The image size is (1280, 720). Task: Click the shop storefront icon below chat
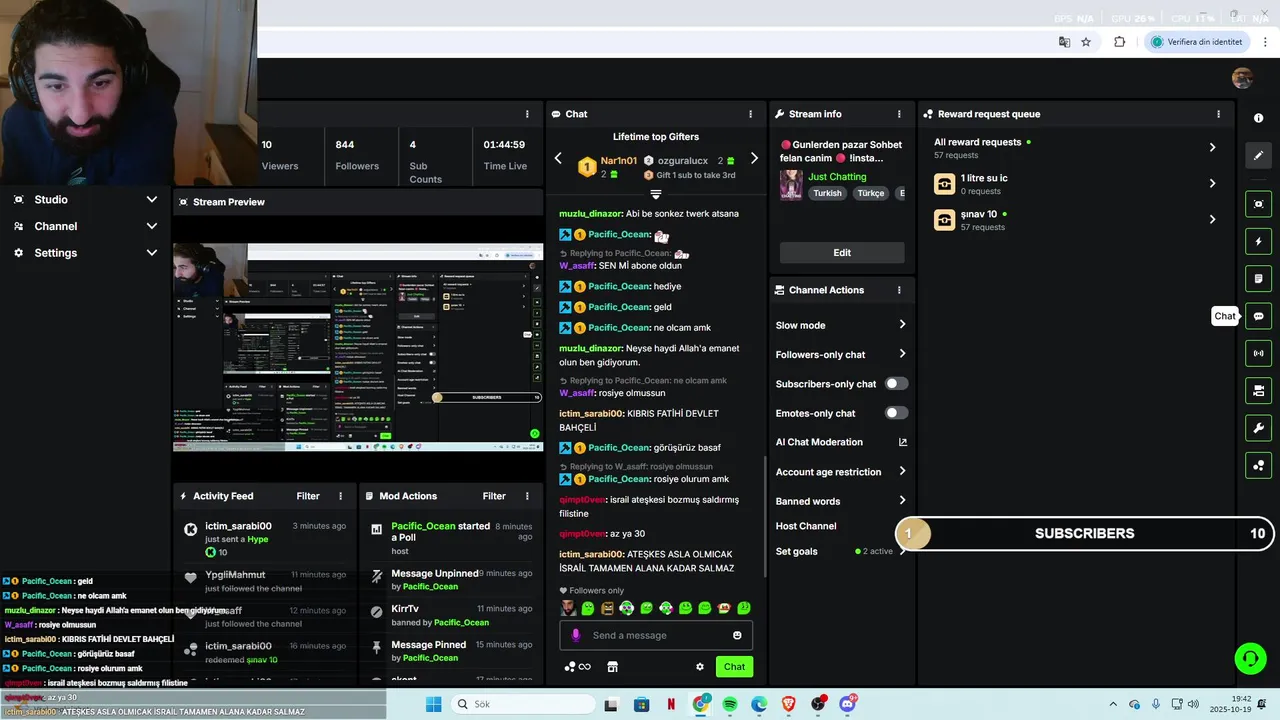pos(612,667)
